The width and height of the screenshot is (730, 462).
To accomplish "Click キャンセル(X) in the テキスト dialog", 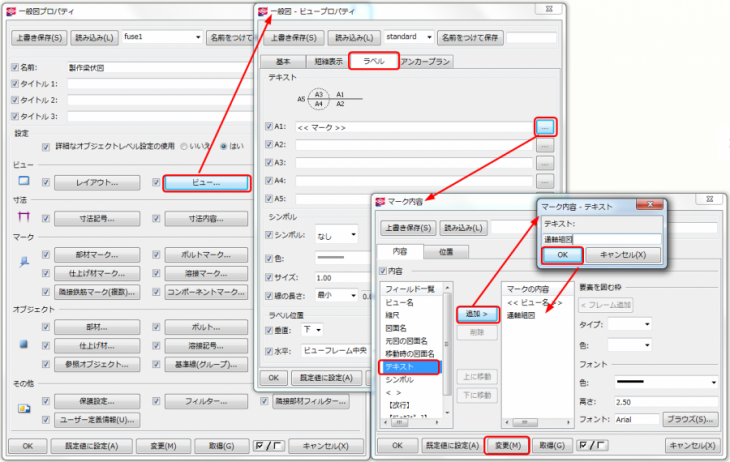I will click(622, 255).
